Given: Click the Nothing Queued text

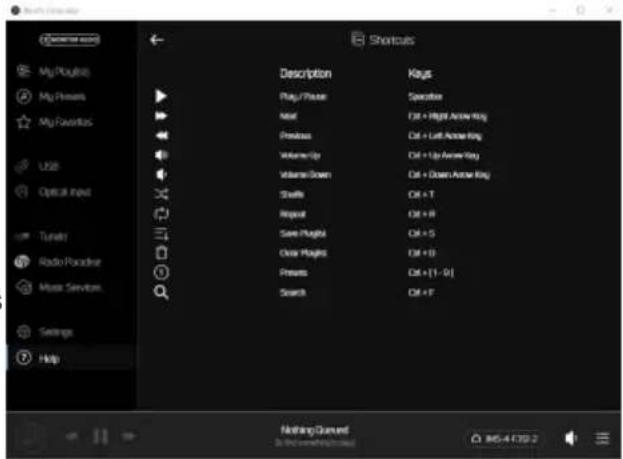Looking at the screenshot, I should coord(315,430).
